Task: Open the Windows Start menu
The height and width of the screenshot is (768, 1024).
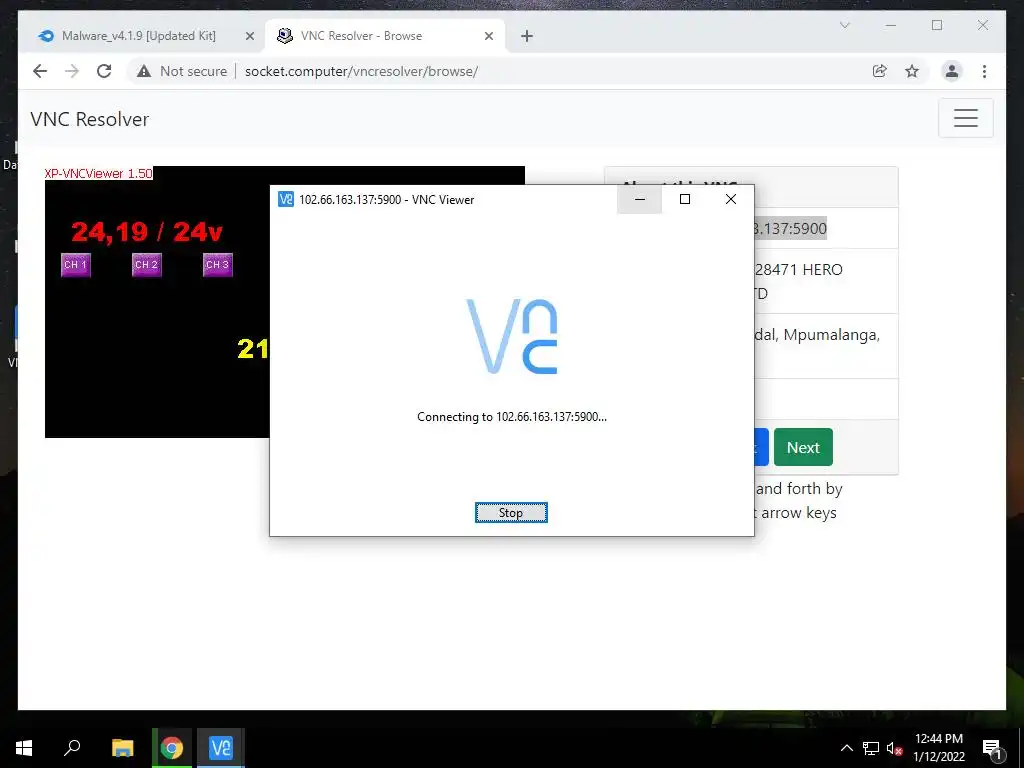Action: 24,748
